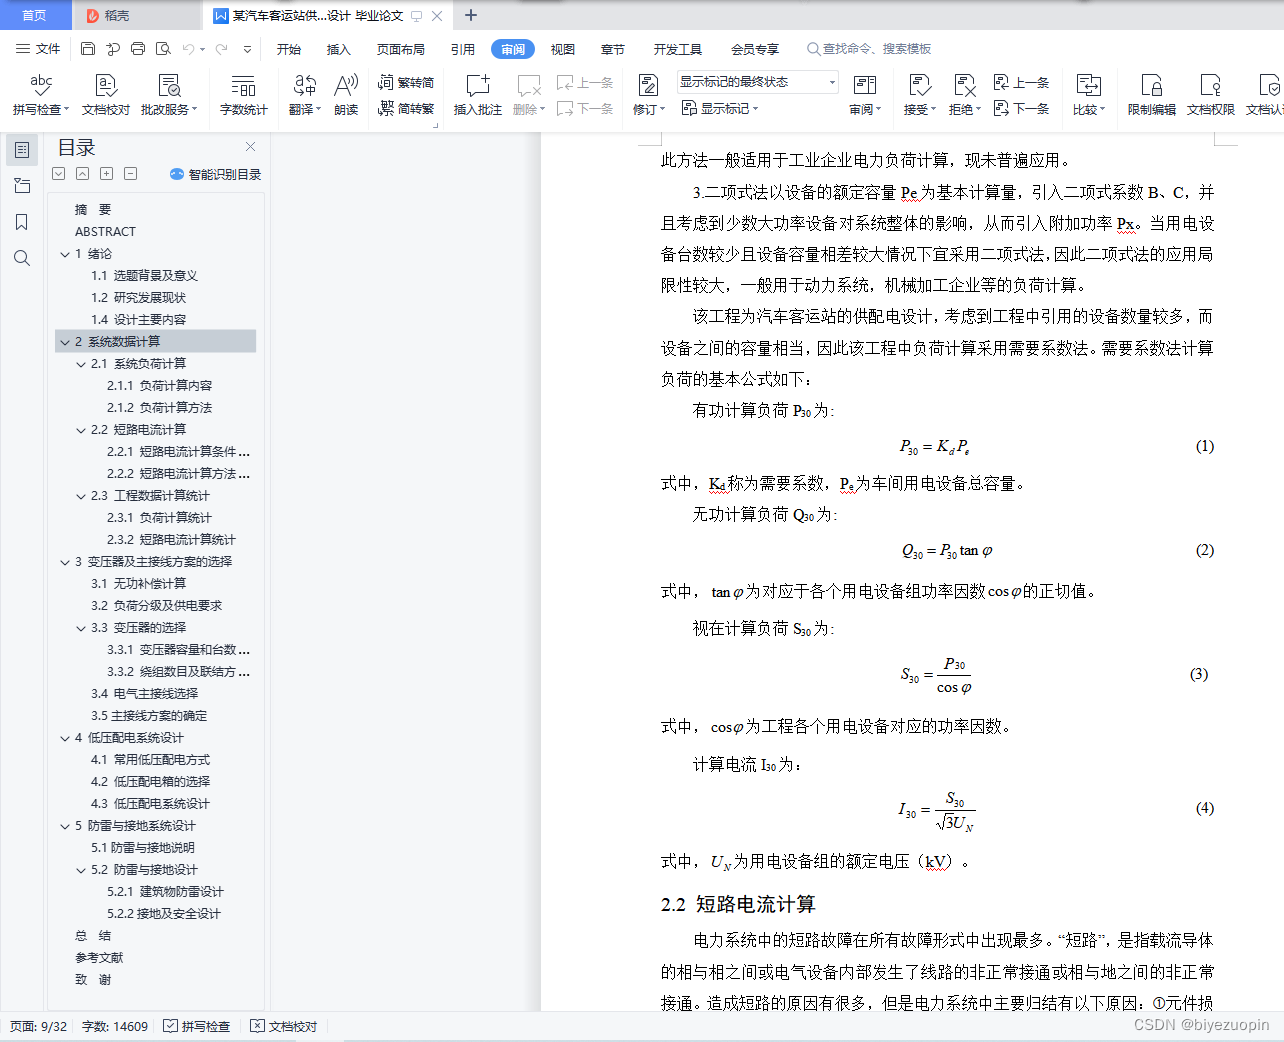Viewport: 1284px width, 1042px height.
Task: Go to next revision 下一条
Action: coord(1021,108)
